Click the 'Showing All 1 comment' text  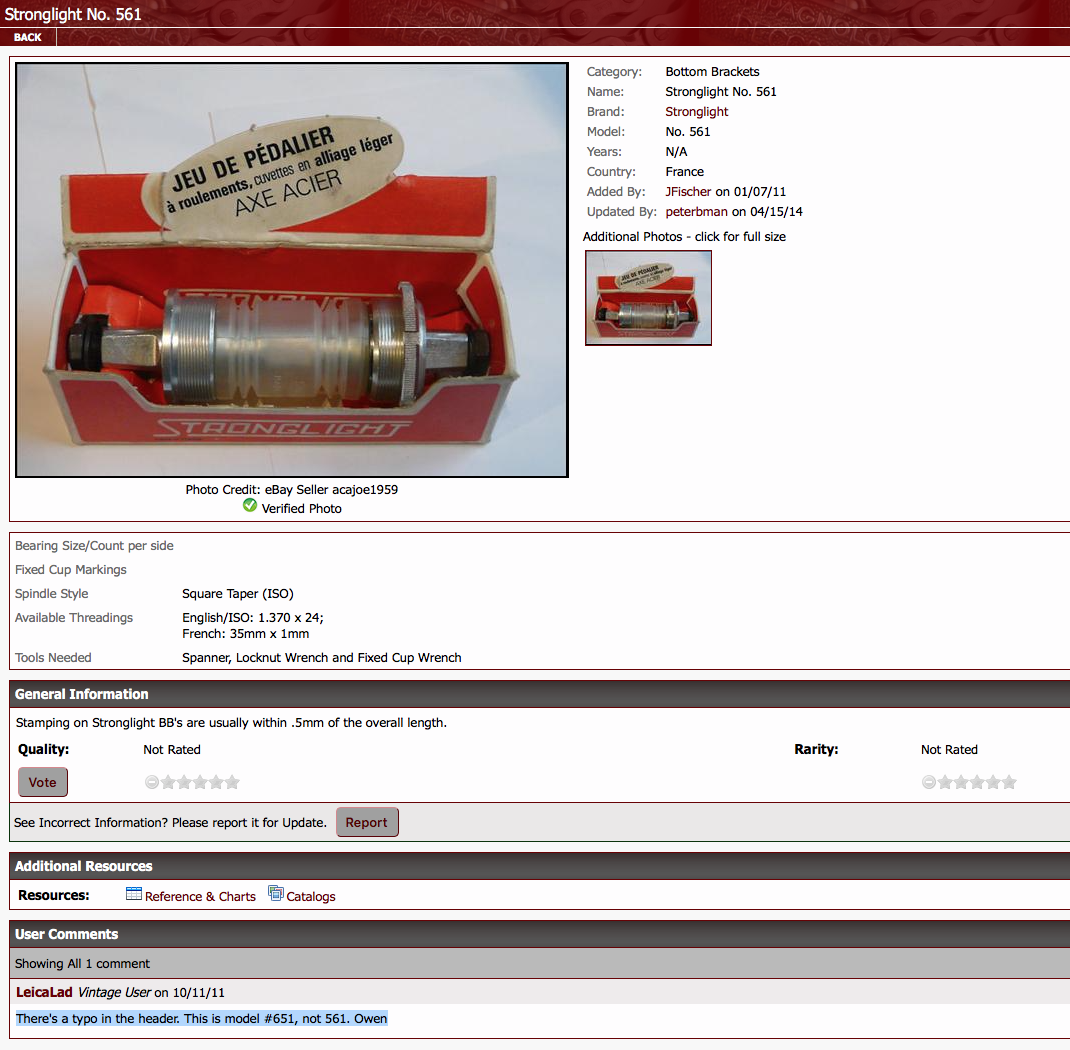pos(82,963)
